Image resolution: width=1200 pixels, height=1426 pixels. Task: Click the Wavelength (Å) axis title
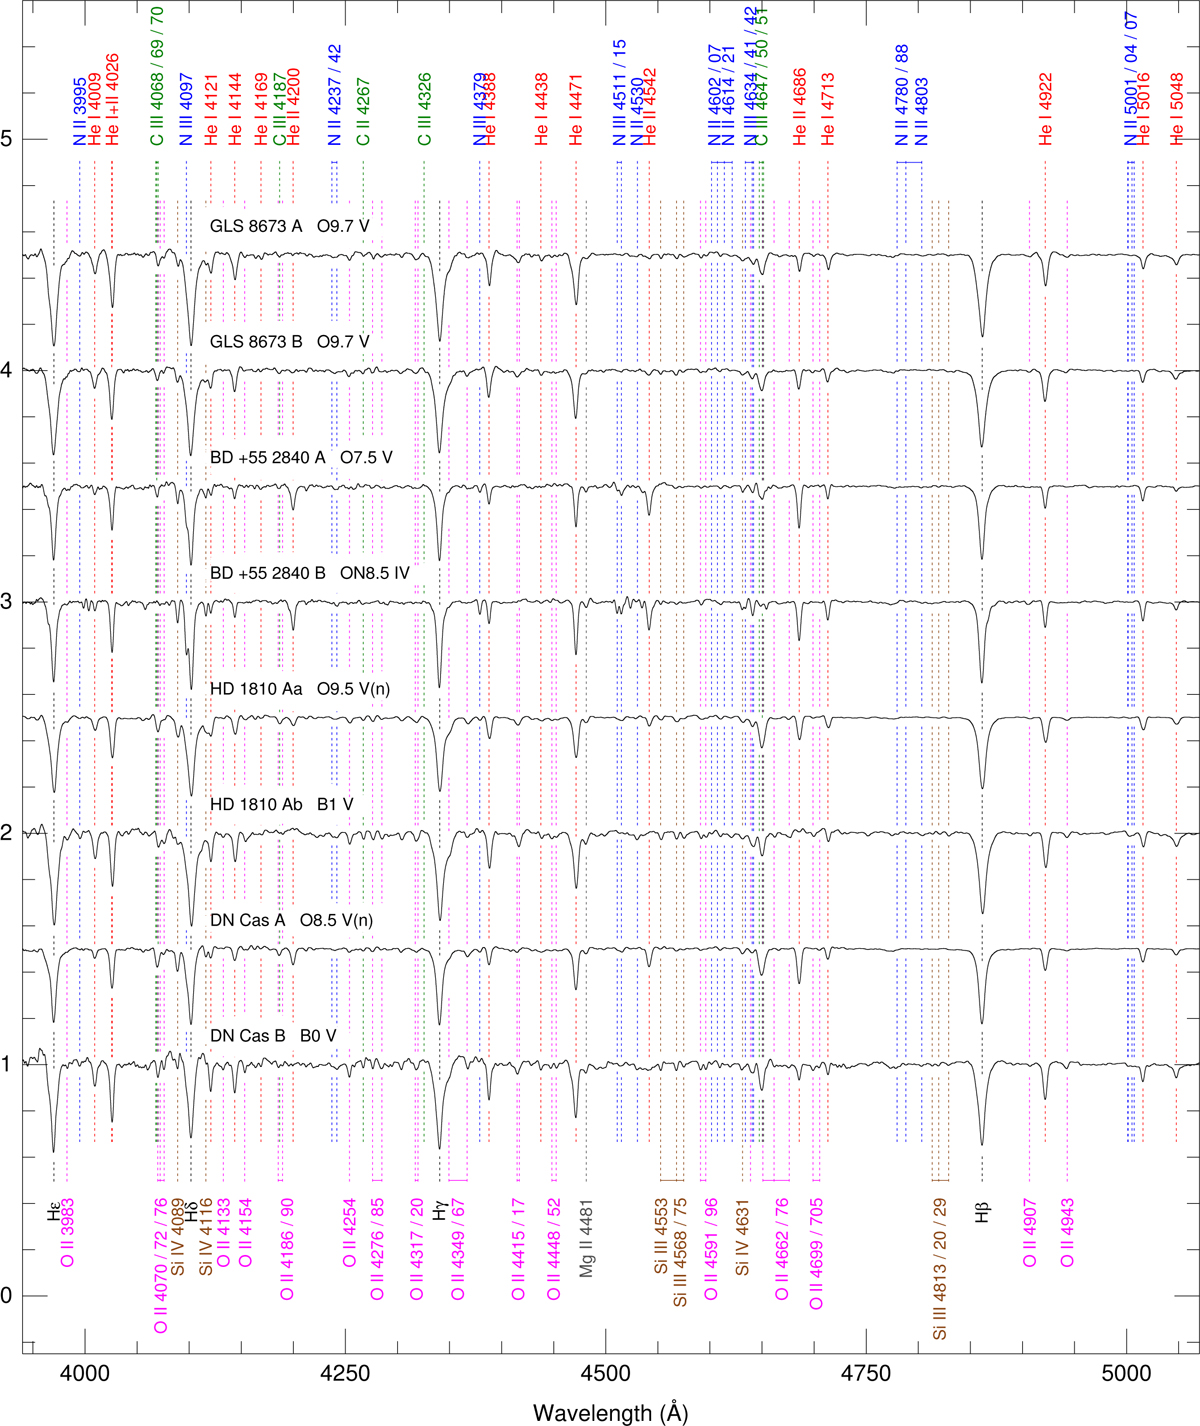coord(610,1412)
